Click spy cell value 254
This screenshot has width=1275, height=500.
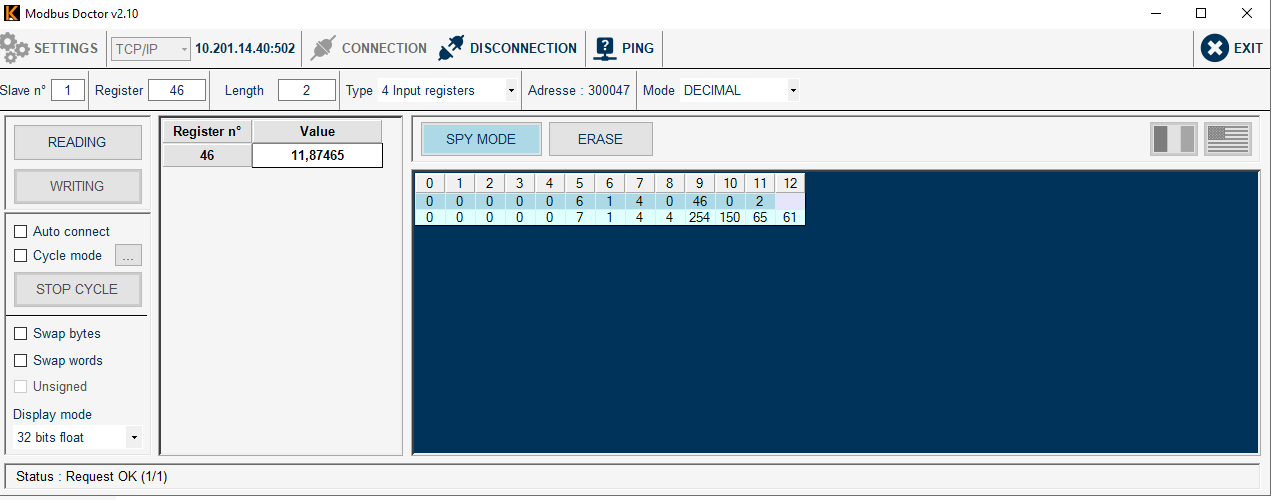[x=699, y=217]
